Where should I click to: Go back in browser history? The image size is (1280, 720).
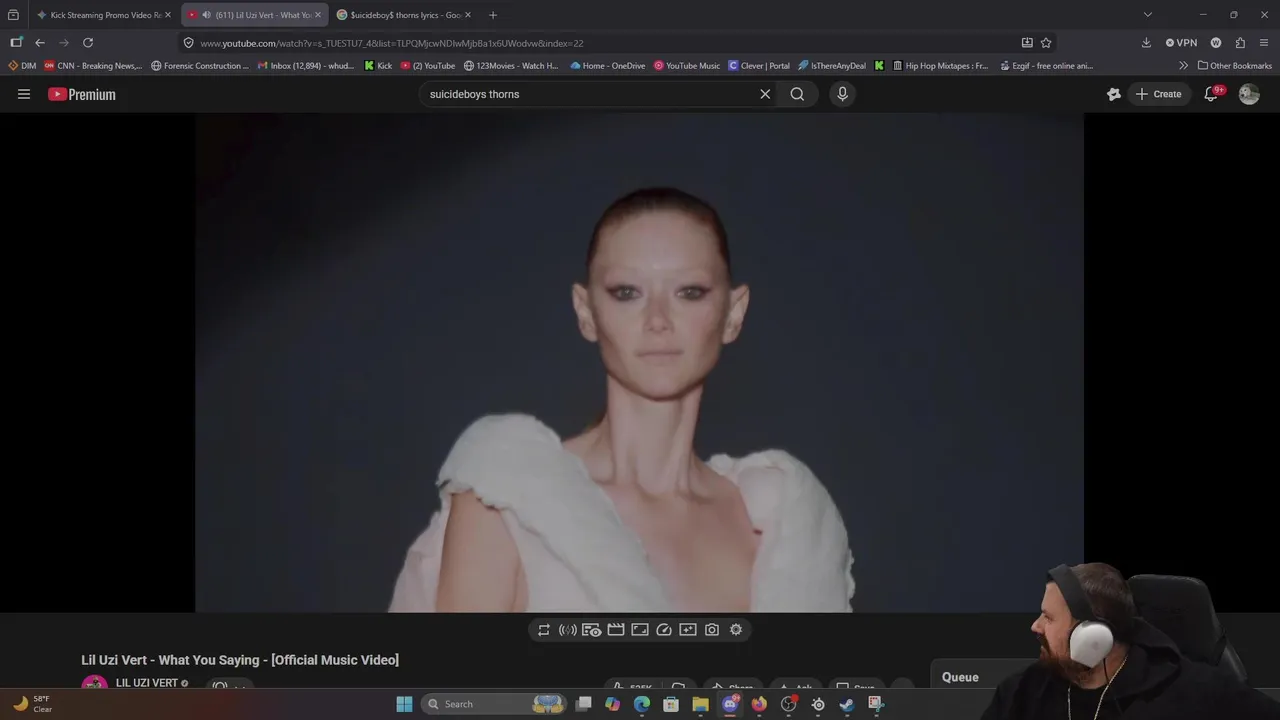tap(40, 43)
